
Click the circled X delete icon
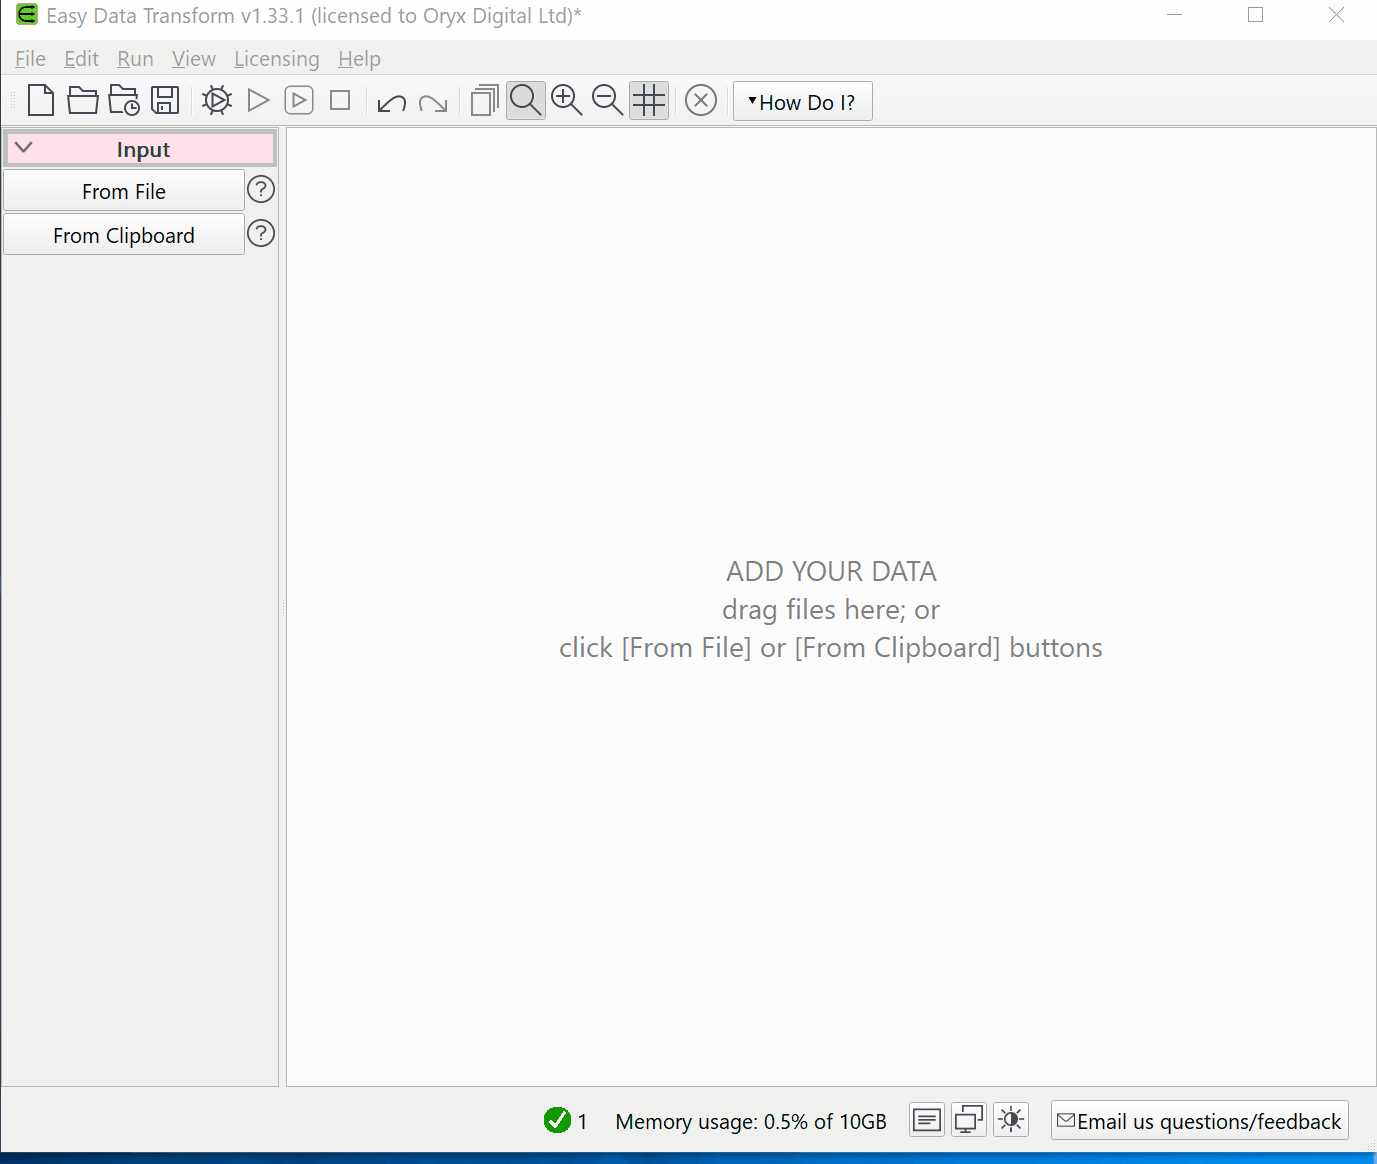tap(701, 101)
